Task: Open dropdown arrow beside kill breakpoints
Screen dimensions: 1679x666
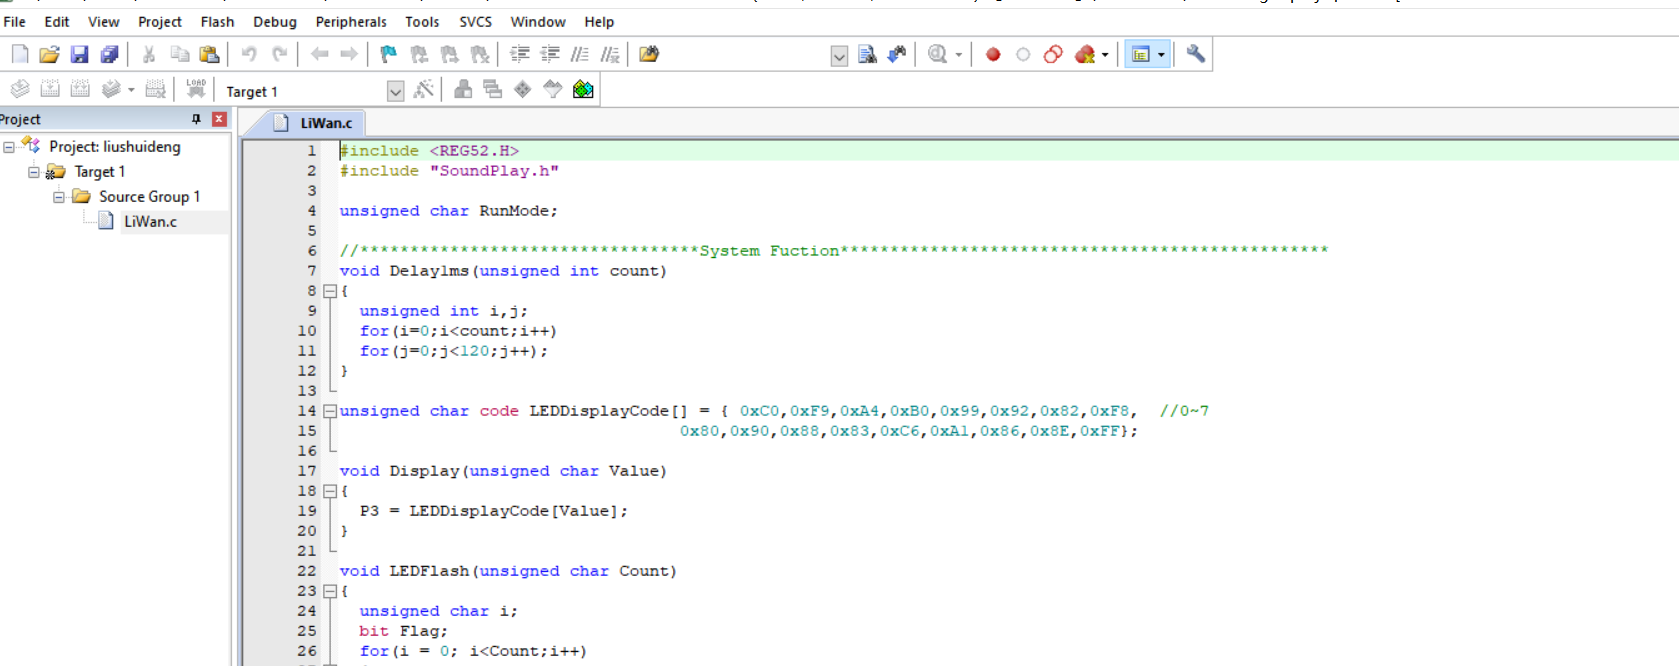Action: click(x=1105, y=55)
